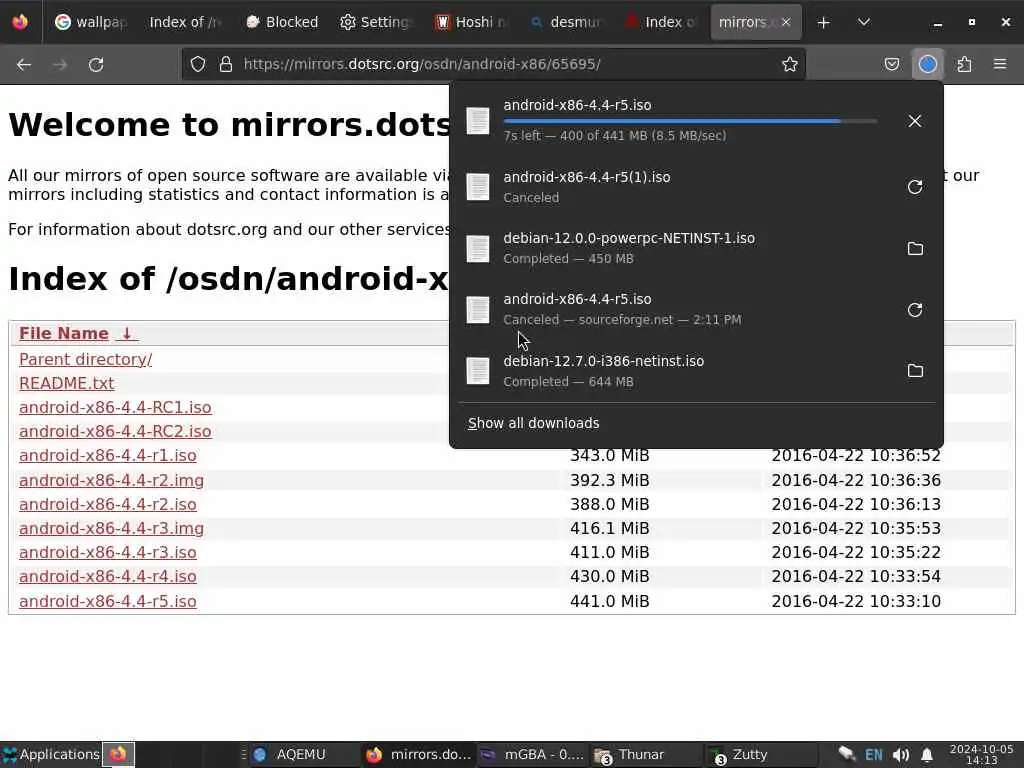Switch to the mGBA window
Image resolution: width=1024 pixels, height=768 pixels.
[x=532, y=754]
